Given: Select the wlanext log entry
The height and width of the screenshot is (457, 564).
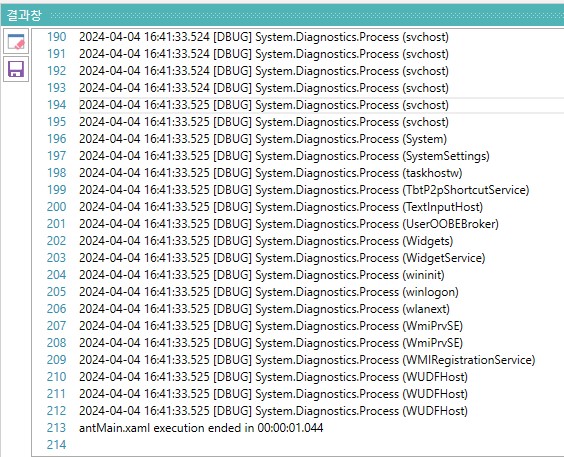Looking at the screenshot, I should click(x=264, y=309).
